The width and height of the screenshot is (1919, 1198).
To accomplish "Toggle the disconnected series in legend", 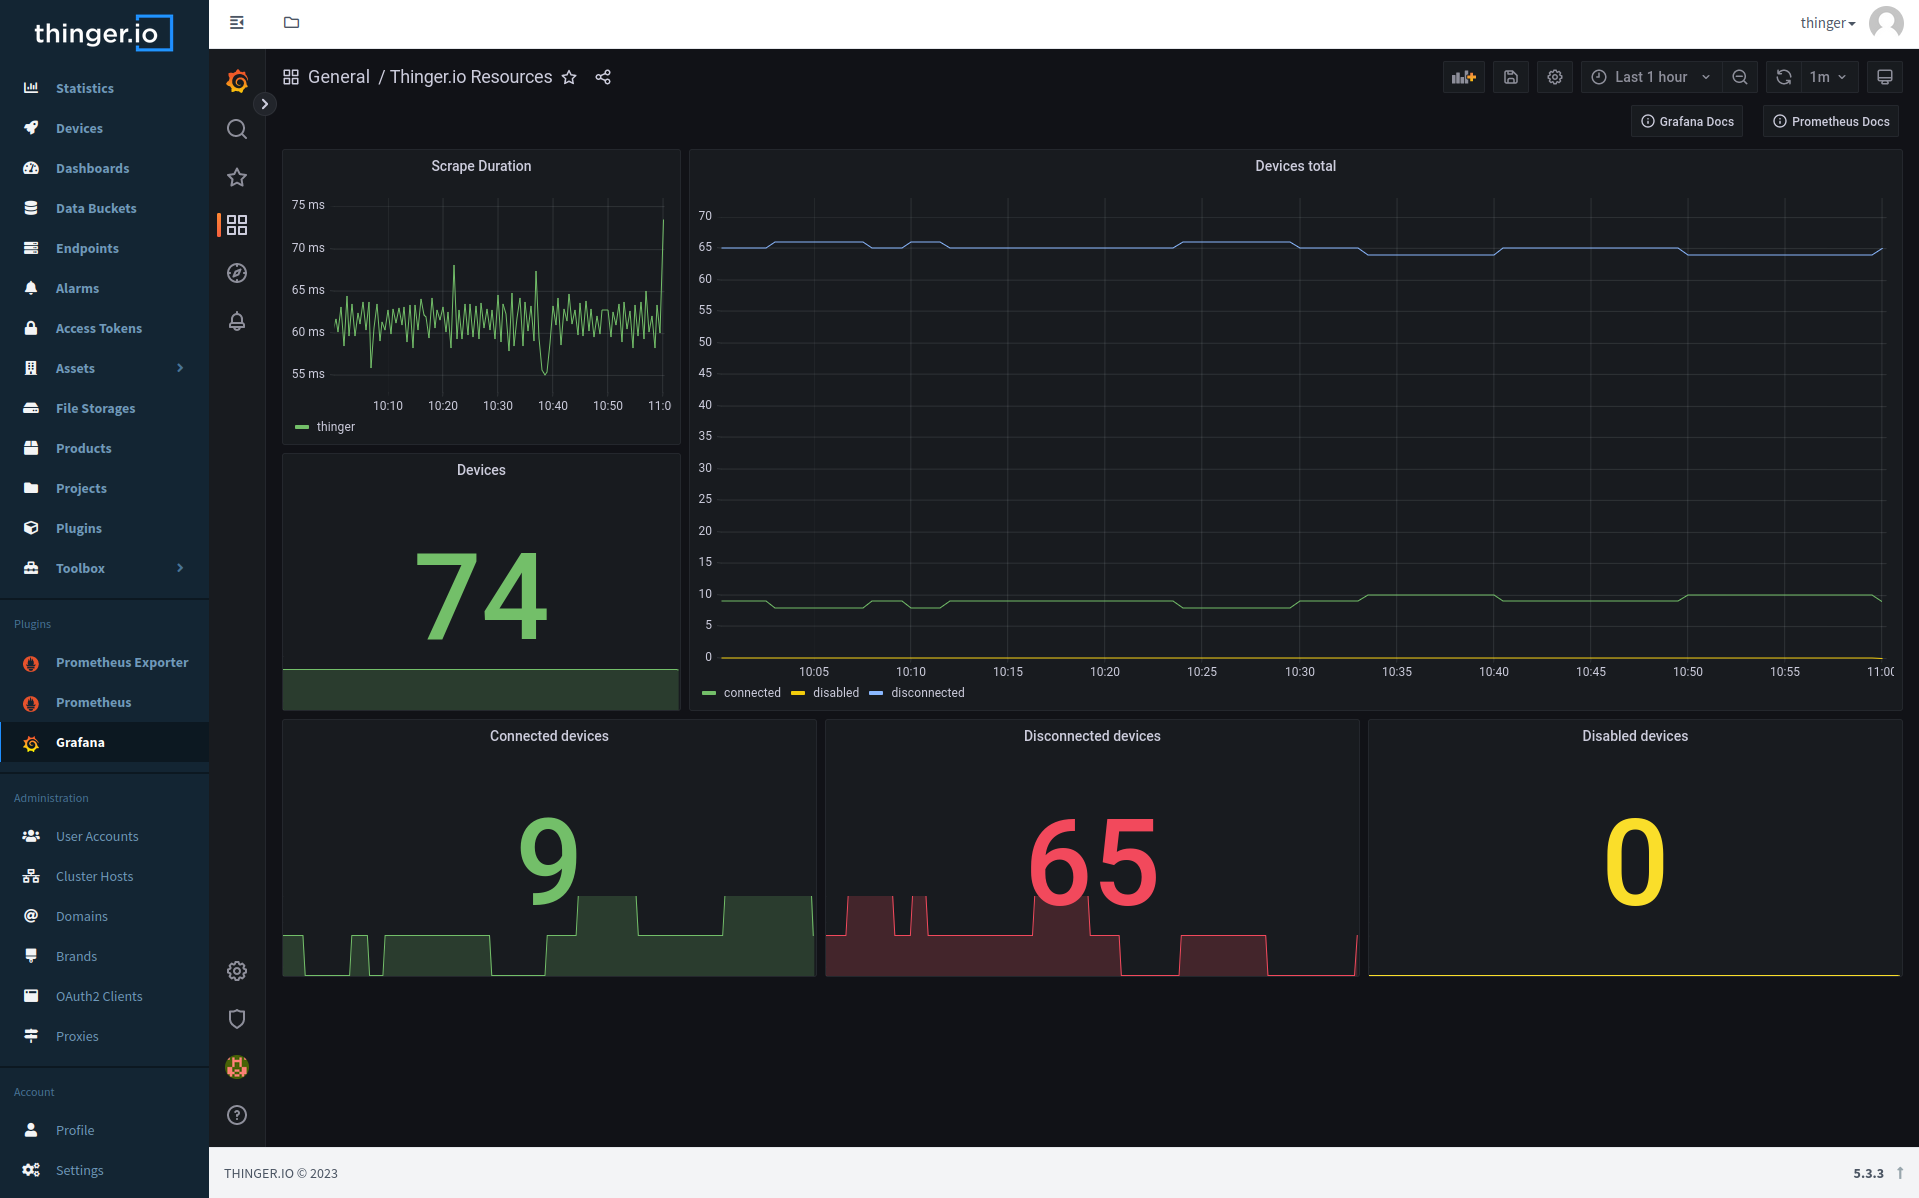I will tap(927, 693).
